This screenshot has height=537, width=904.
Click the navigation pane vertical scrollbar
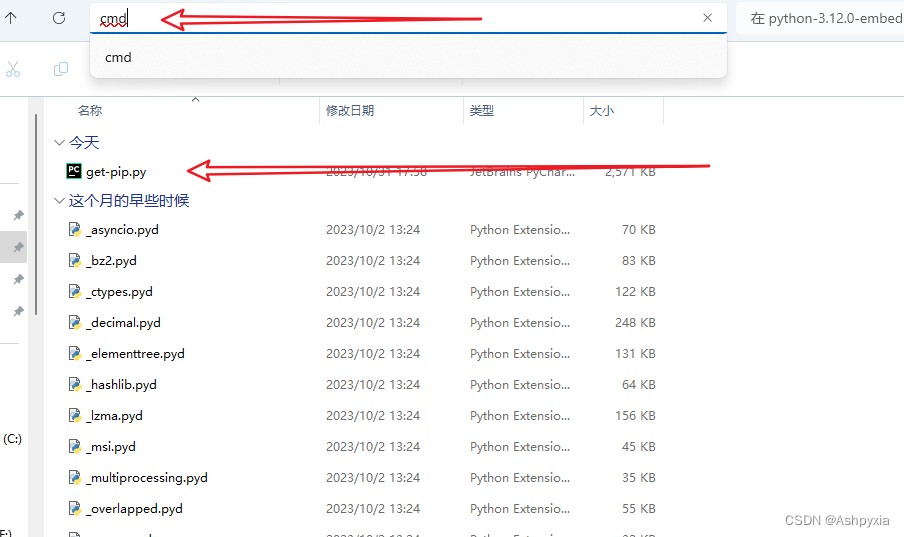(x=36, y=215)
